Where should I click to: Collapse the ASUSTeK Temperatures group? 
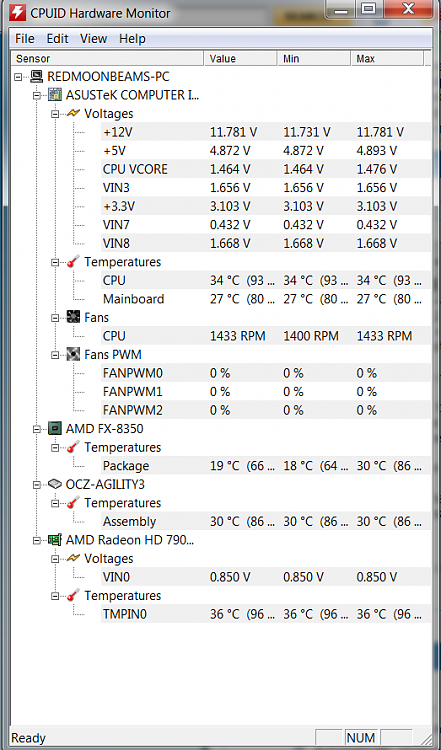tap(55, 262)
